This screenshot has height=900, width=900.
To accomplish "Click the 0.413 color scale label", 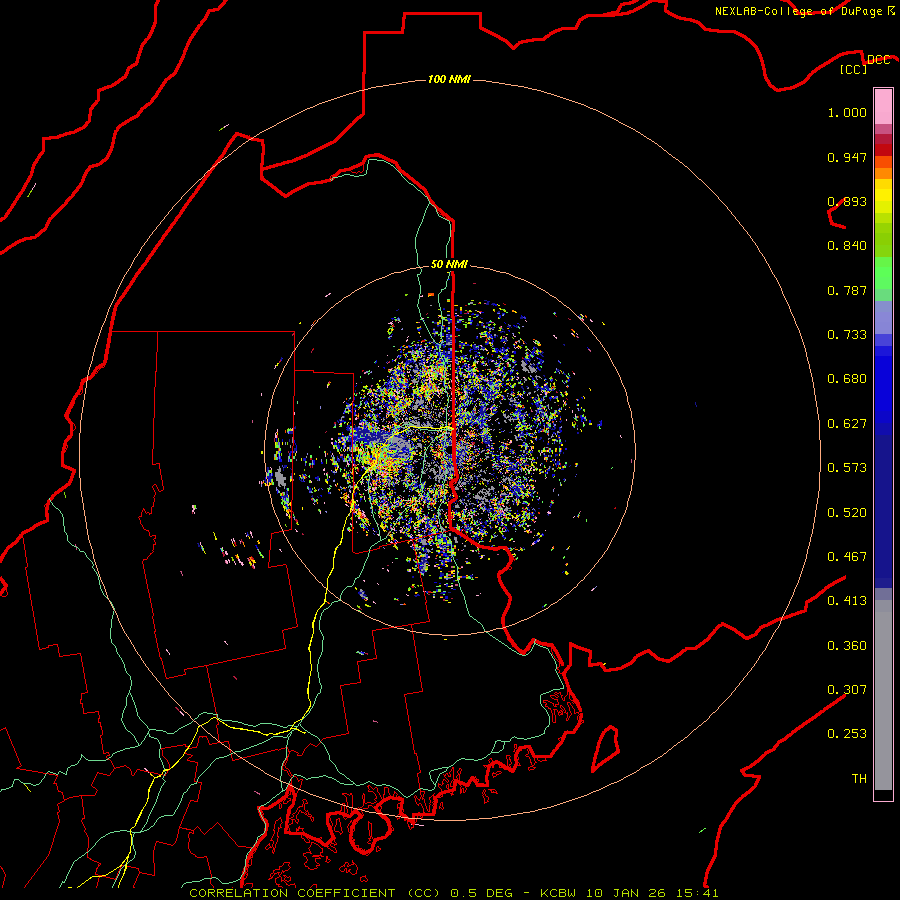I will click(847, 601).
